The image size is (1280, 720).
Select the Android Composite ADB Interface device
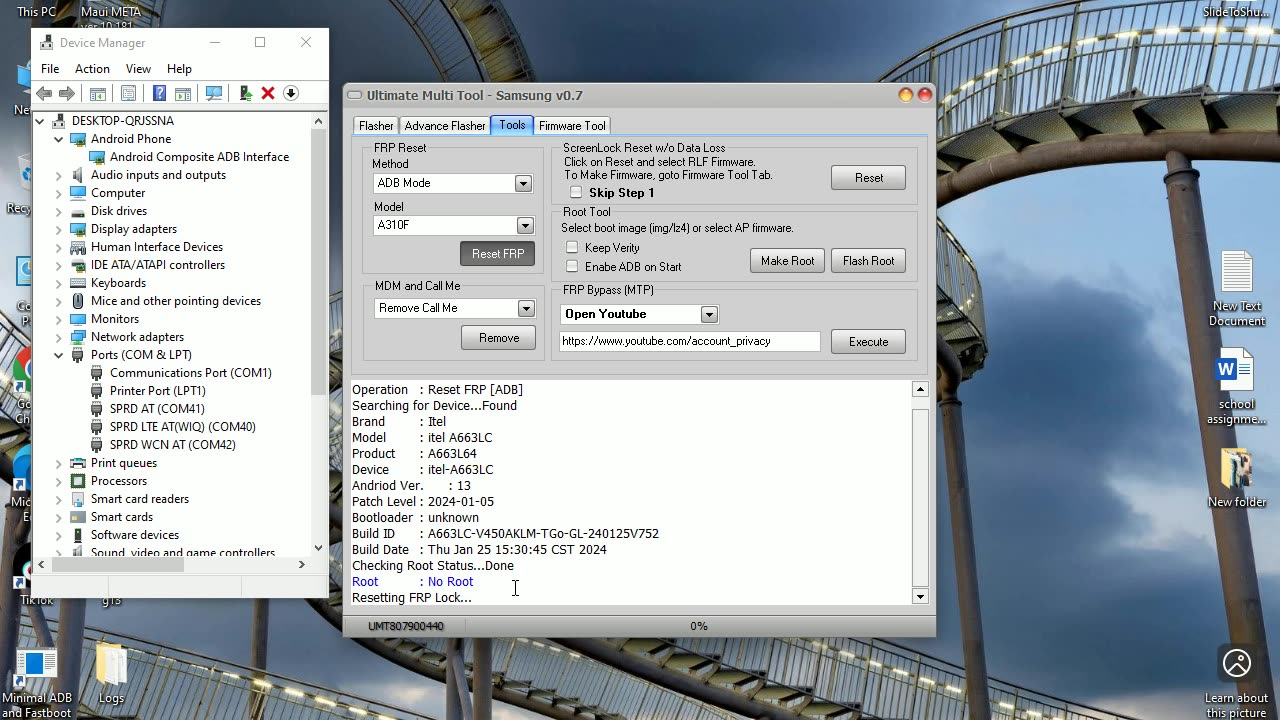pyautogui.click(x=199, y=157)
